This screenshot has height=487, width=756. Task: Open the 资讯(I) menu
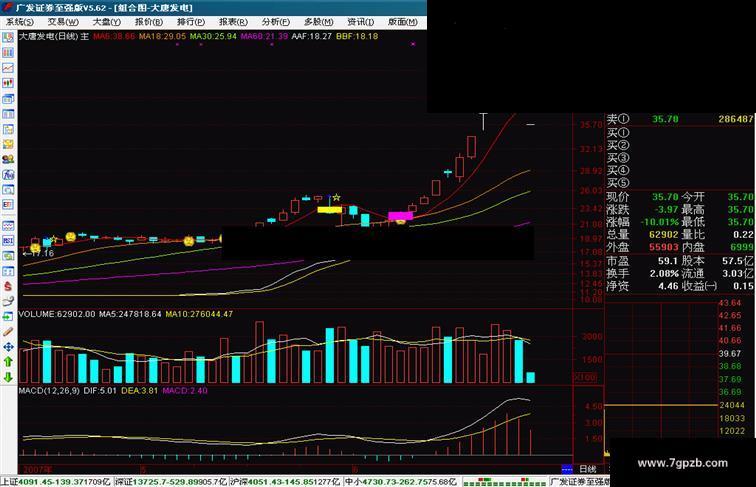tap(360, 22)
